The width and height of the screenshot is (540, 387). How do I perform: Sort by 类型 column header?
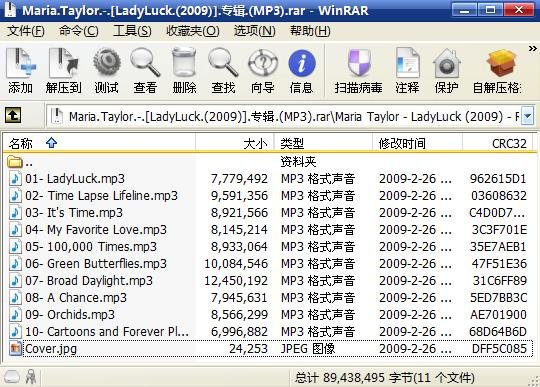click(x=323, y=143)
